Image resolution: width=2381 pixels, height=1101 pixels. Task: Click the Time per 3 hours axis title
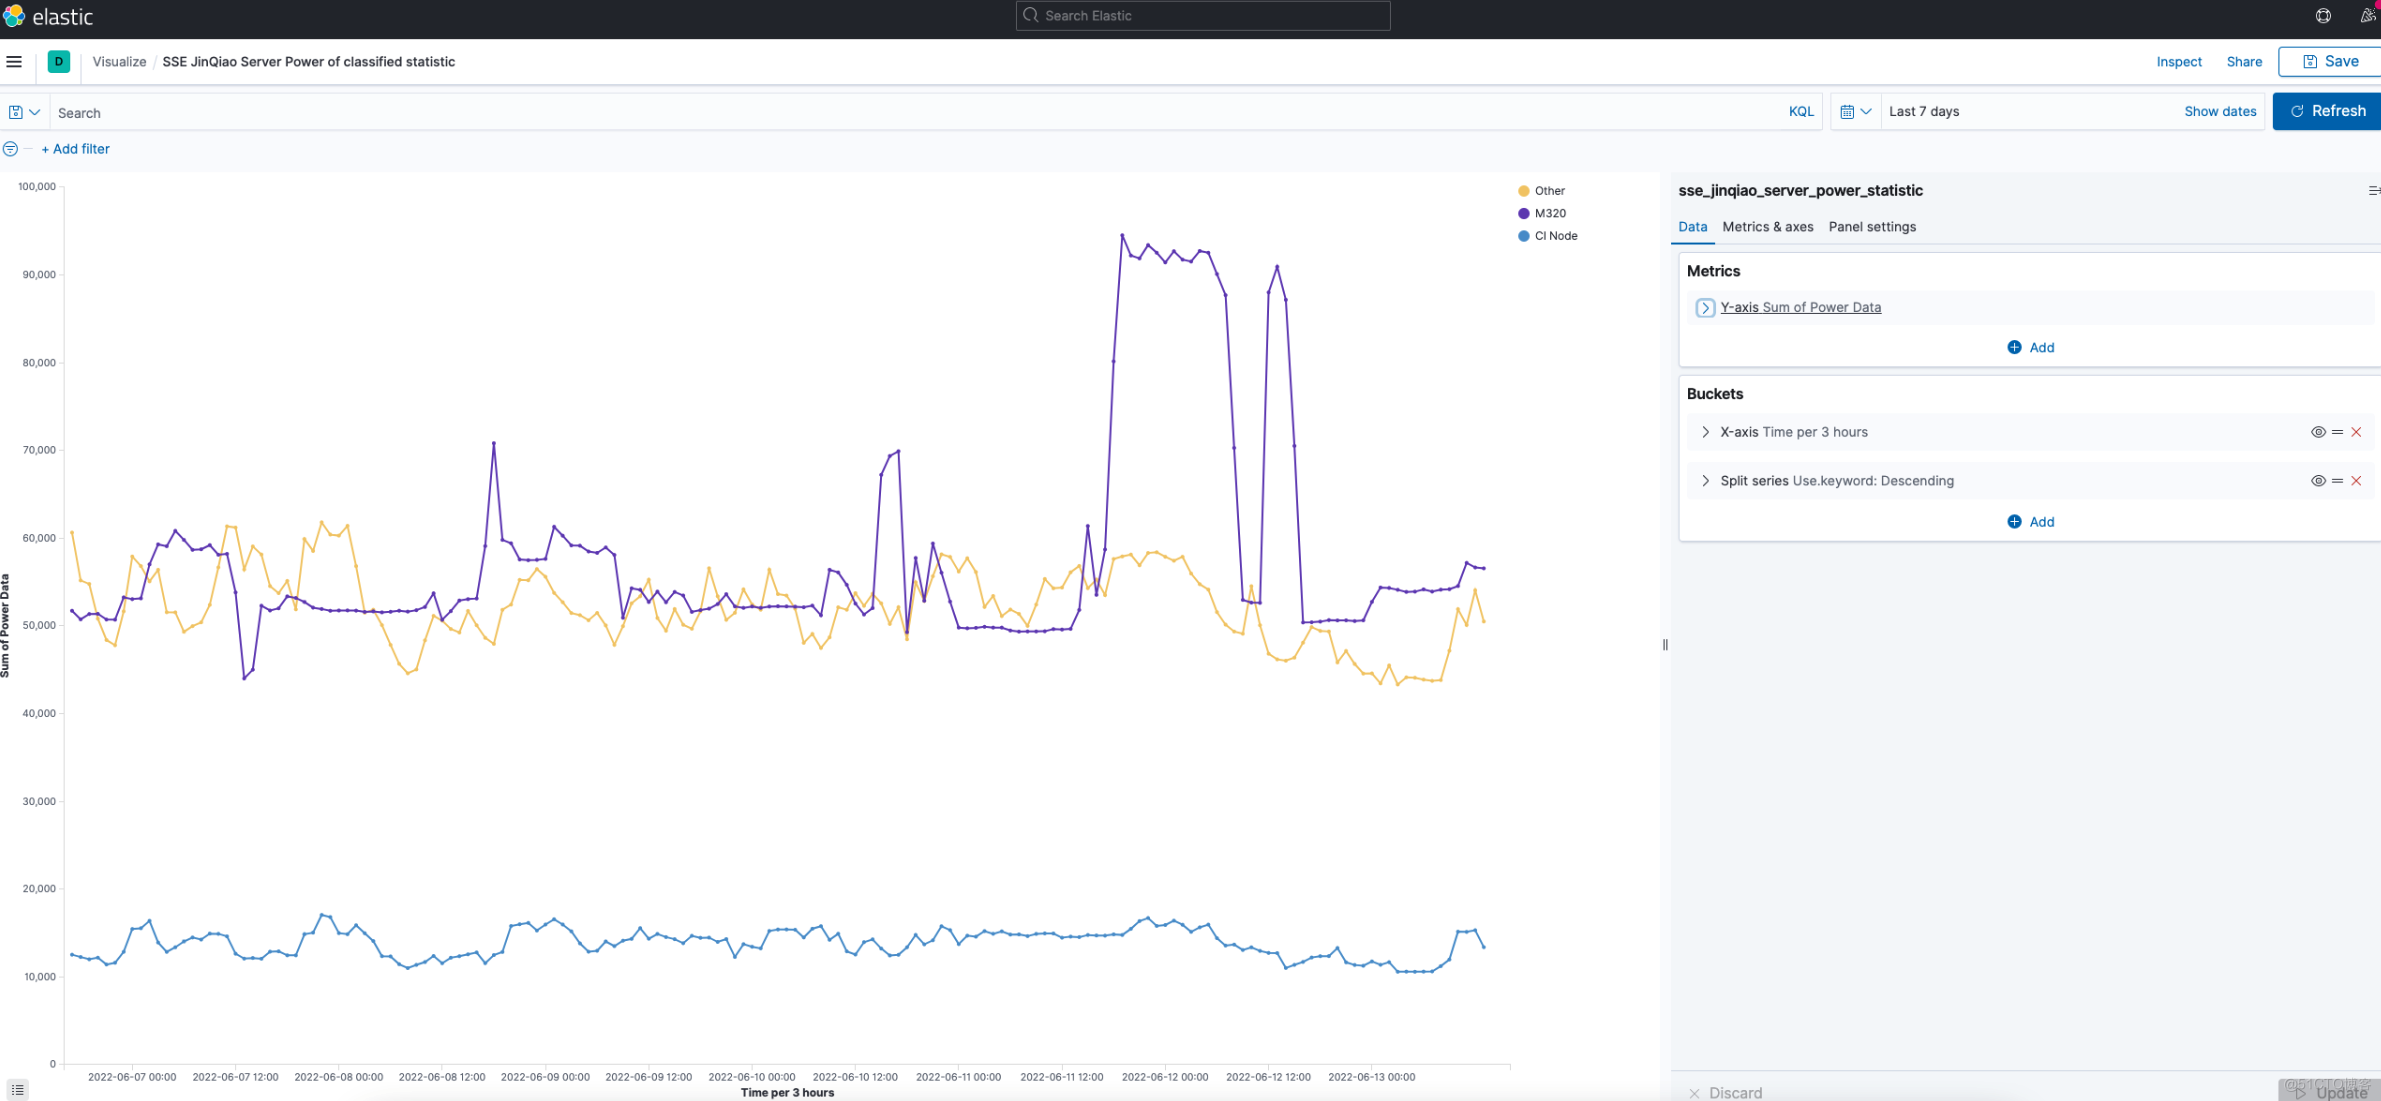point(787,1093)
